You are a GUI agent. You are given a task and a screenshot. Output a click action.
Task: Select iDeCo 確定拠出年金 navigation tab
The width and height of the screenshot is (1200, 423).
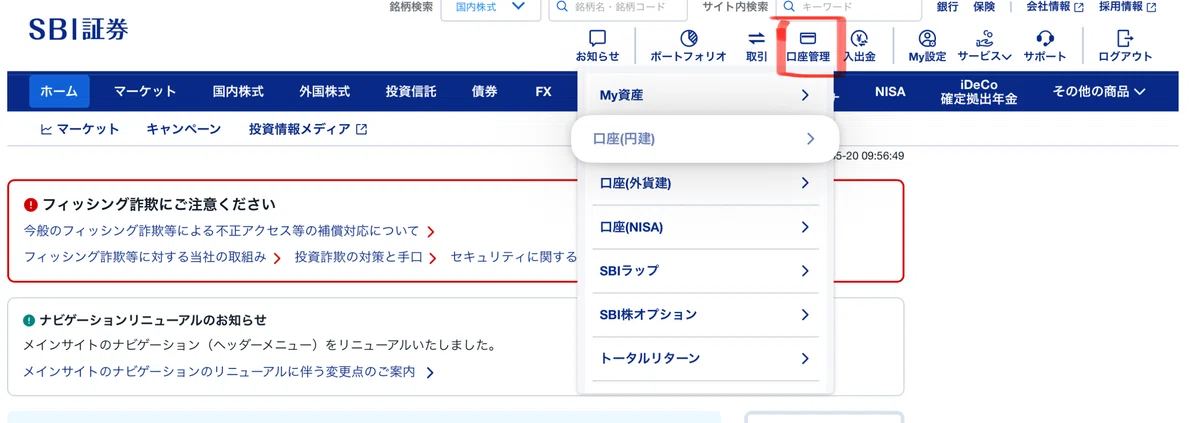pos(978,91)
